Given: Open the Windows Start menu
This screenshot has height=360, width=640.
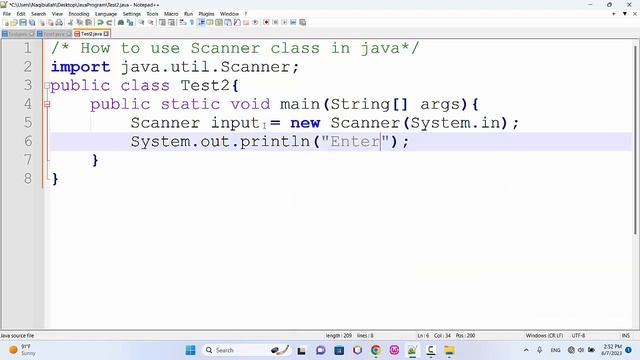Looking at the screenshot, I should 190,350.
